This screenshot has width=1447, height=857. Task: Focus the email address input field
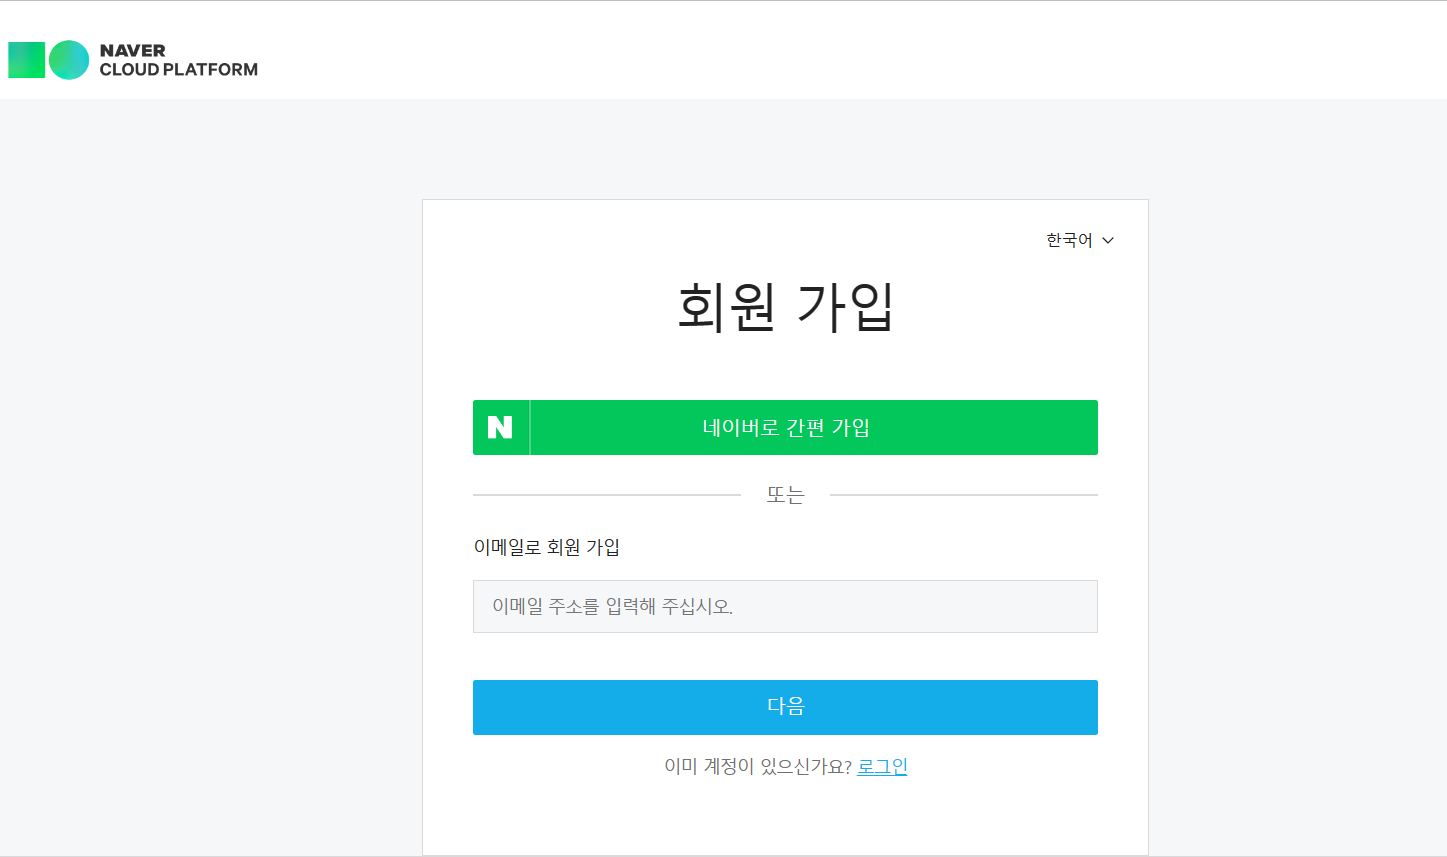click(x=785, y=606)
